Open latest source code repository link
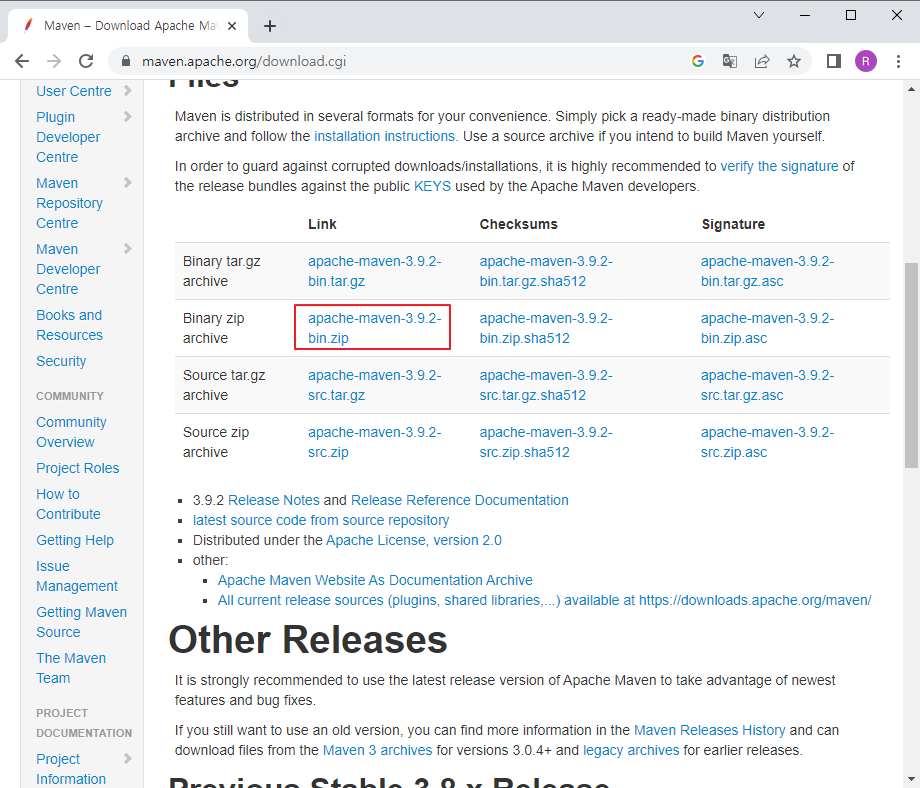920x788 pixels. pos(321,520)
